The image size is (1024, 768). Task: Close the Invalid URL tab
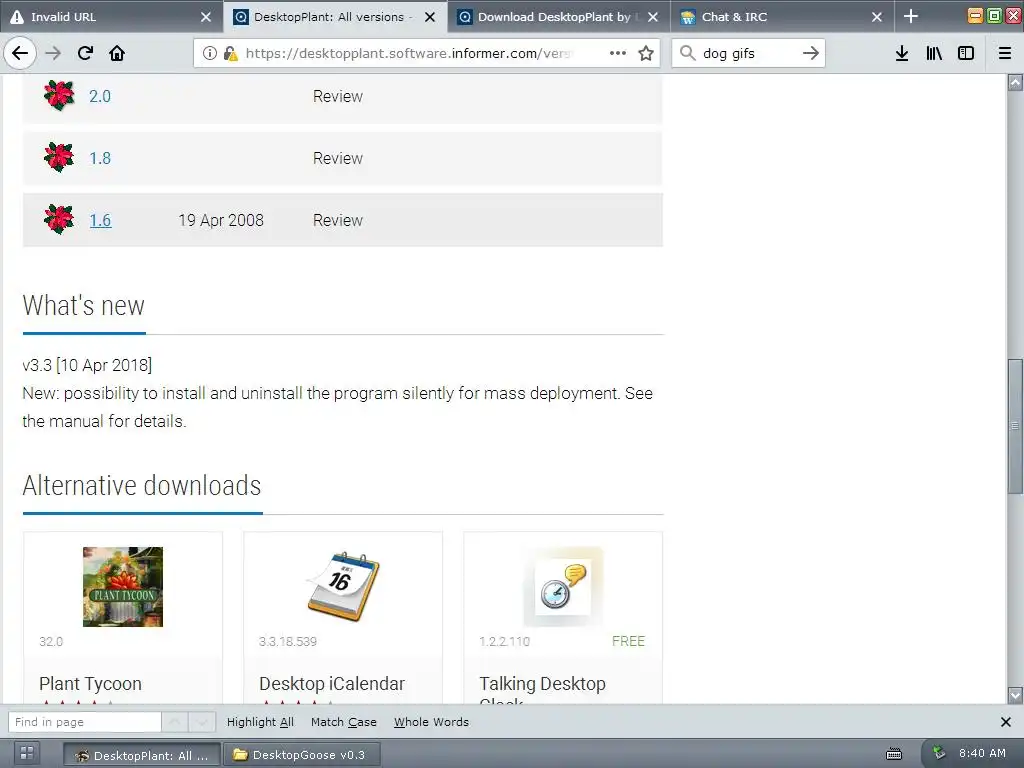(206, 17)
